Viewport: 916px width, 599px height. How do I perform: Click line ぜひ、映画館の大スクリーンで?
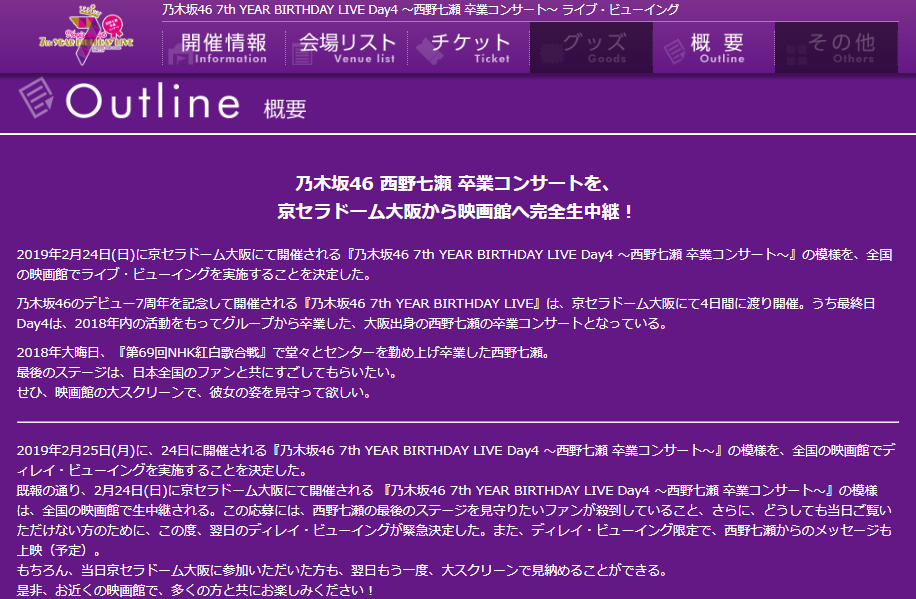[194, 392]
